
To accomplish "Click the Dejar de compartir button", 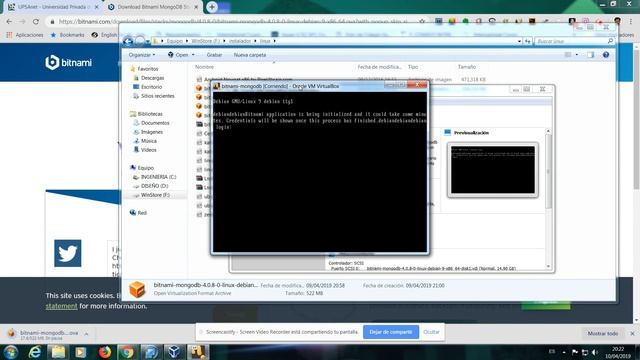I will (391, 332).
